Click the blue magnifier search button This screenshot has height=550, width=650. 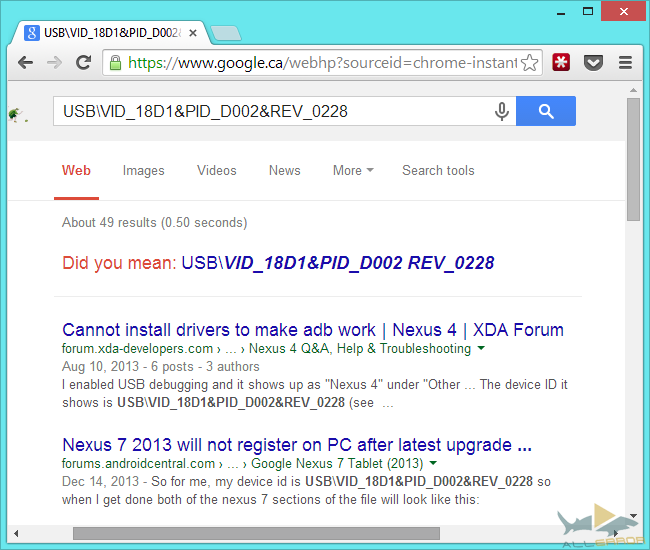(x=546, y=111)
